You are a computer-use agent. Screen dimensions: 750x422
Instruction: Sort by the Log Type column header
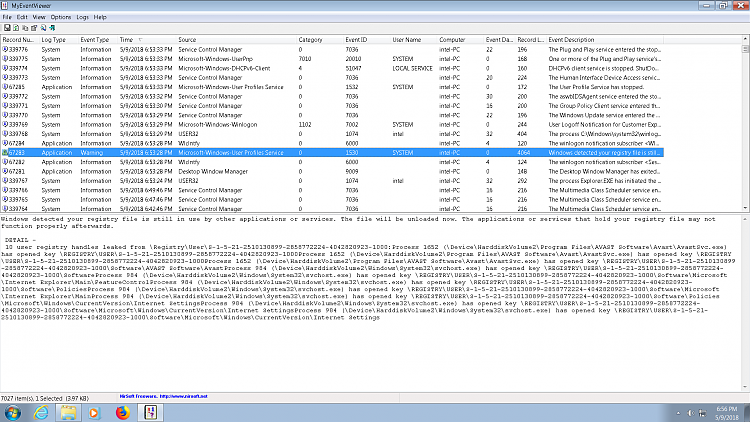pyautogui.click(x=59, y=40)
